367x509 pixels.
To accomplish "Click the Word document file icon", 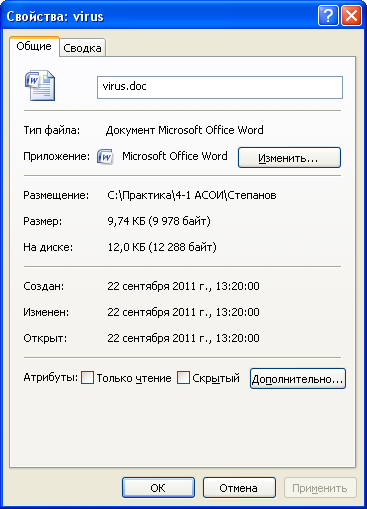I will 40,85.
